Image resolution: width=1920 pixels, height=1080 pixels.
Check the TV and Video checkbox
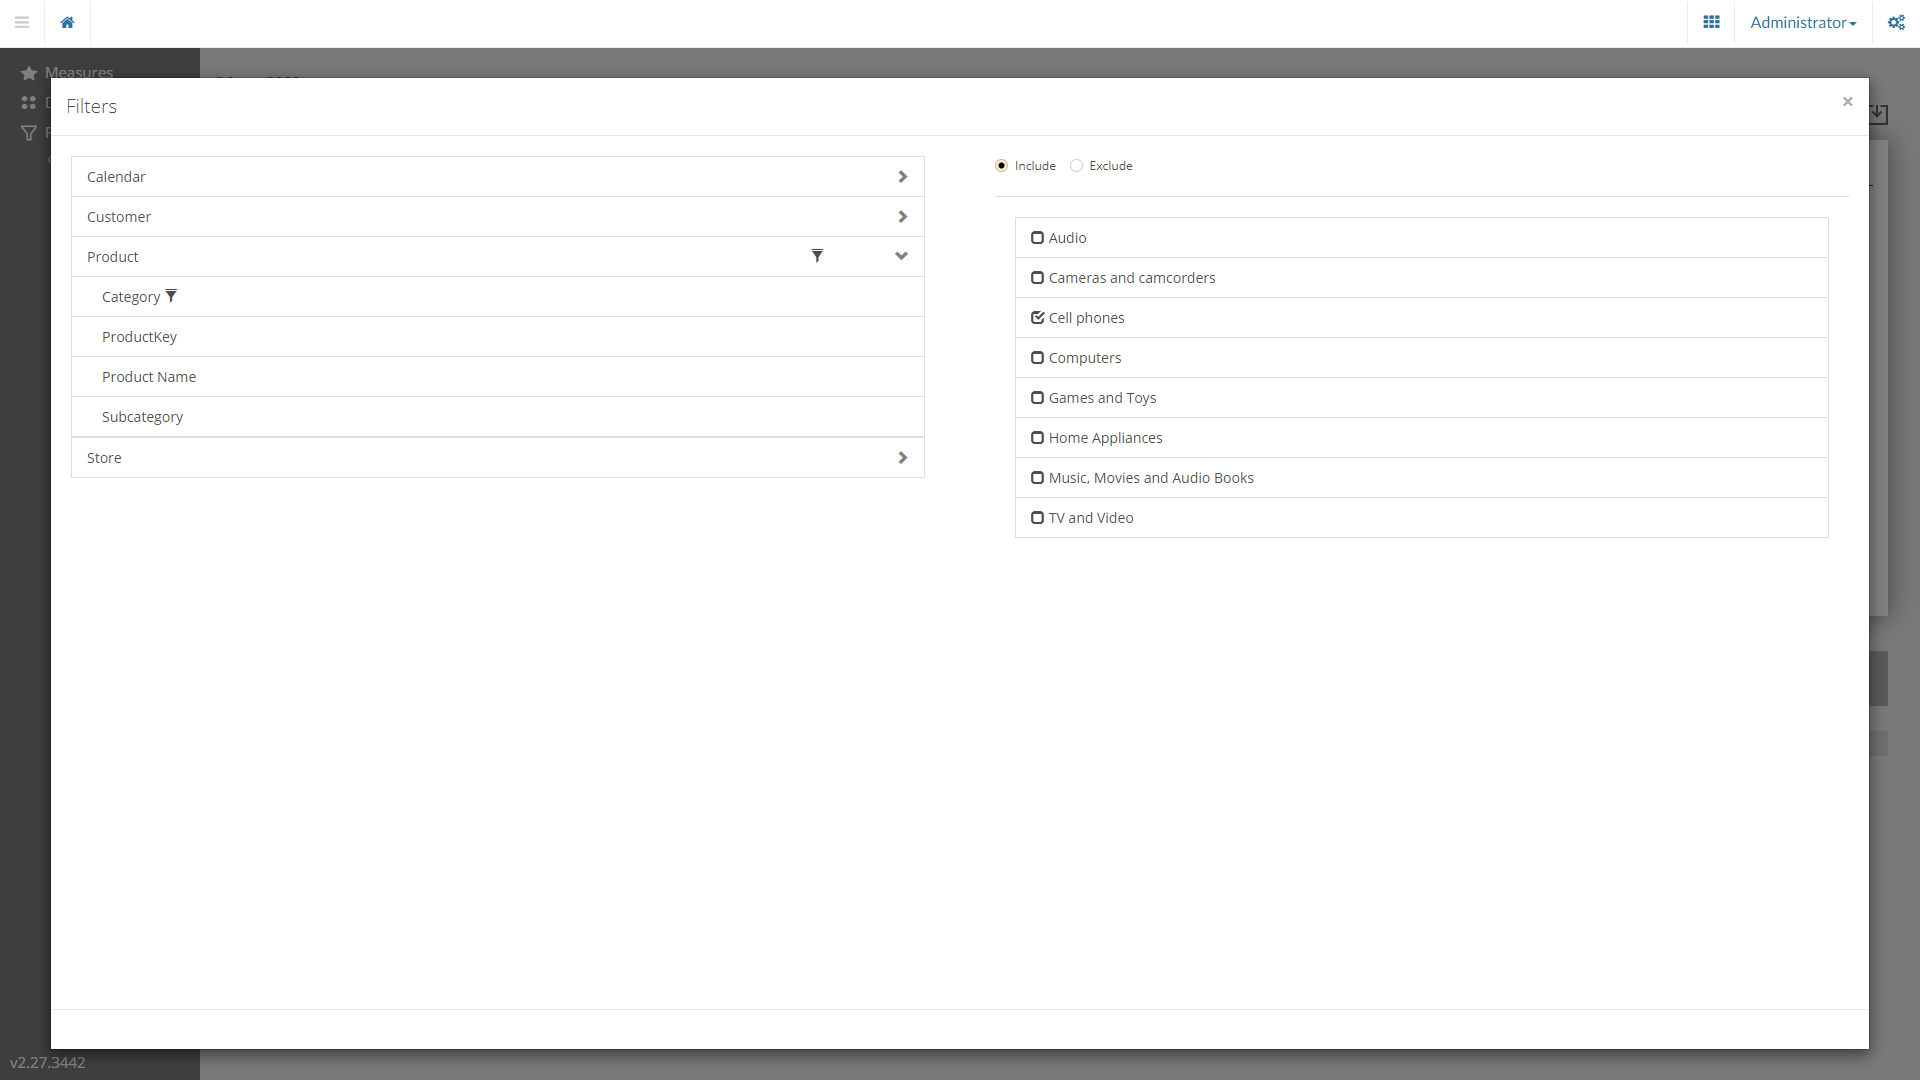(x=1037, y=518)
